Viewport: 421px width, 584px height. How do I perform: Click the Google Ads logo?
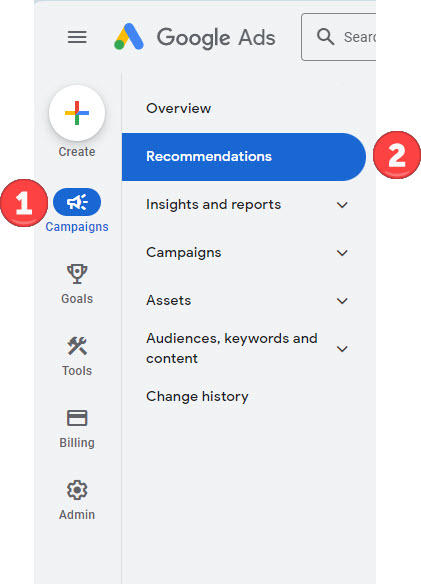click(x=129, y=36)
